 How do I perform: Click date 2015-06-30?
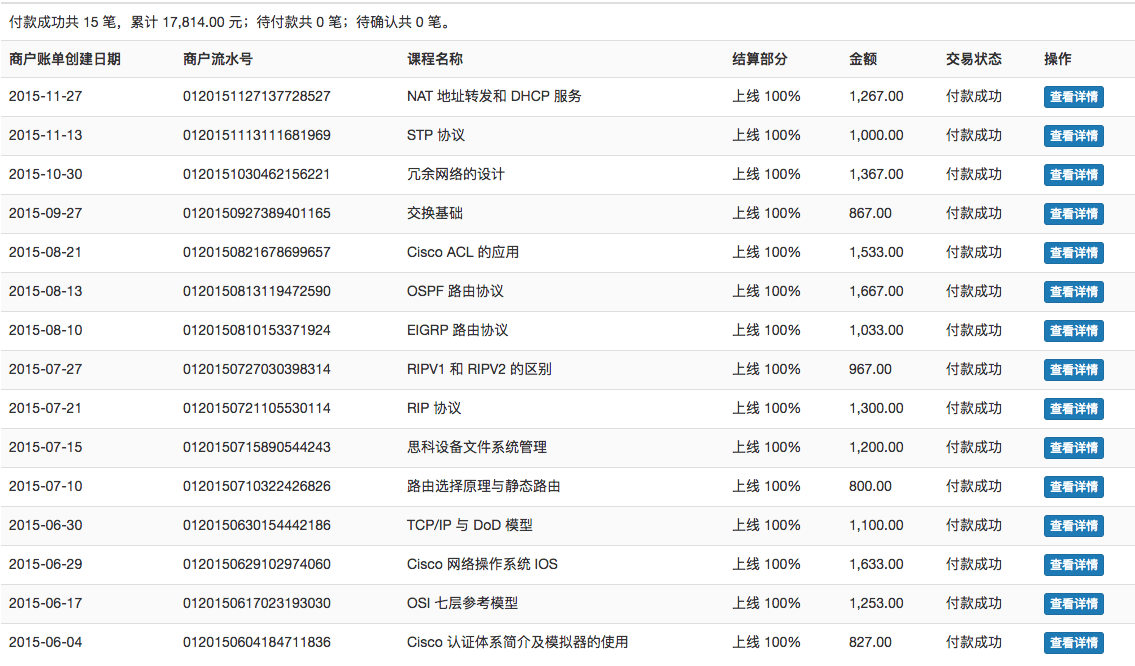pyautogui.click(x=46, y=526)
